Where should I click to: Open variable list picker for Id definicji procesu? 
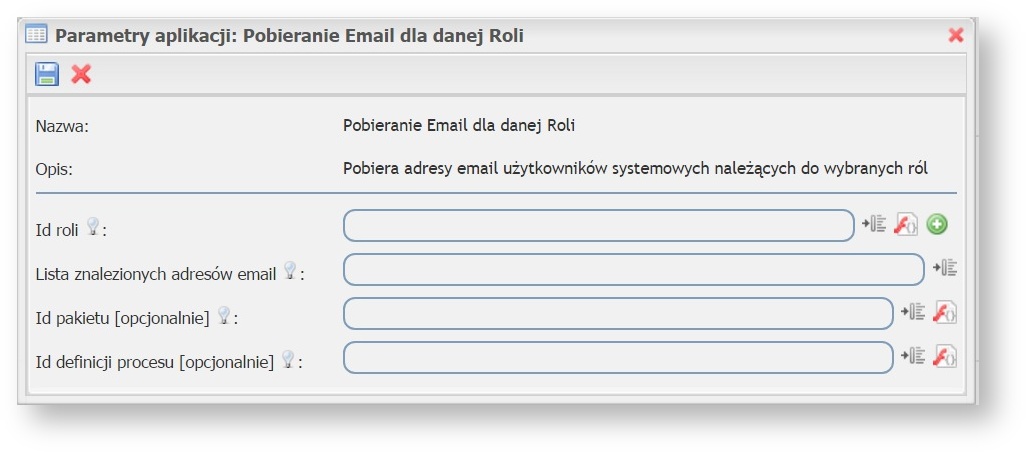912,356
